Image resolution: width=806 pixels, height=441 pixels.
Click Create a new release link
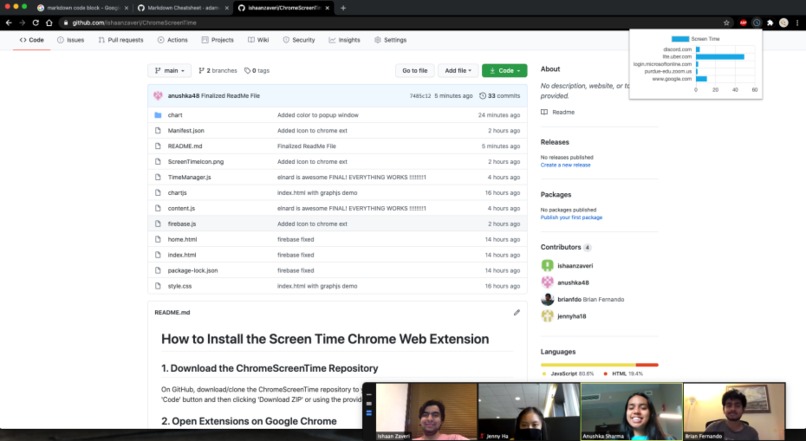coord(565,165)
